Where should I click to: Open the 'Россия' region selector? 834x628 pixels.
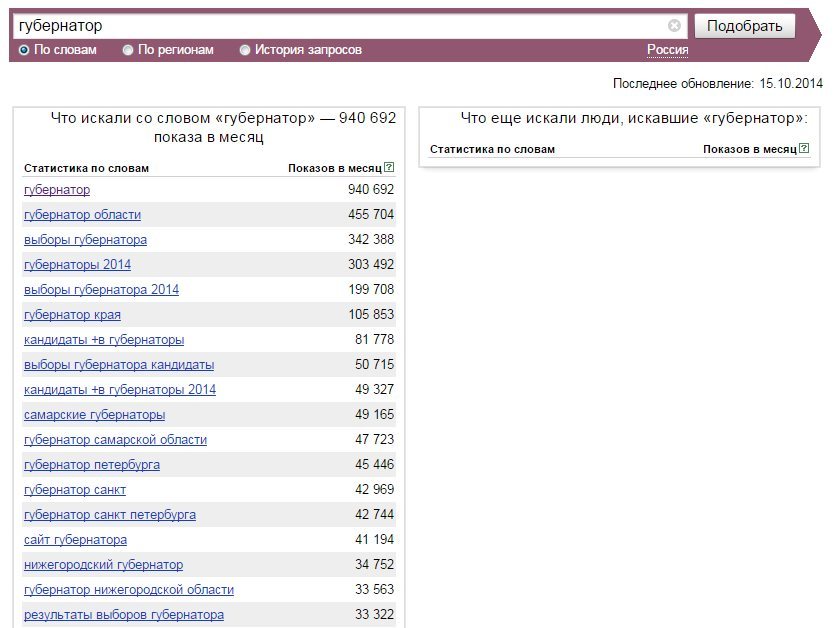tap(667, 50)
